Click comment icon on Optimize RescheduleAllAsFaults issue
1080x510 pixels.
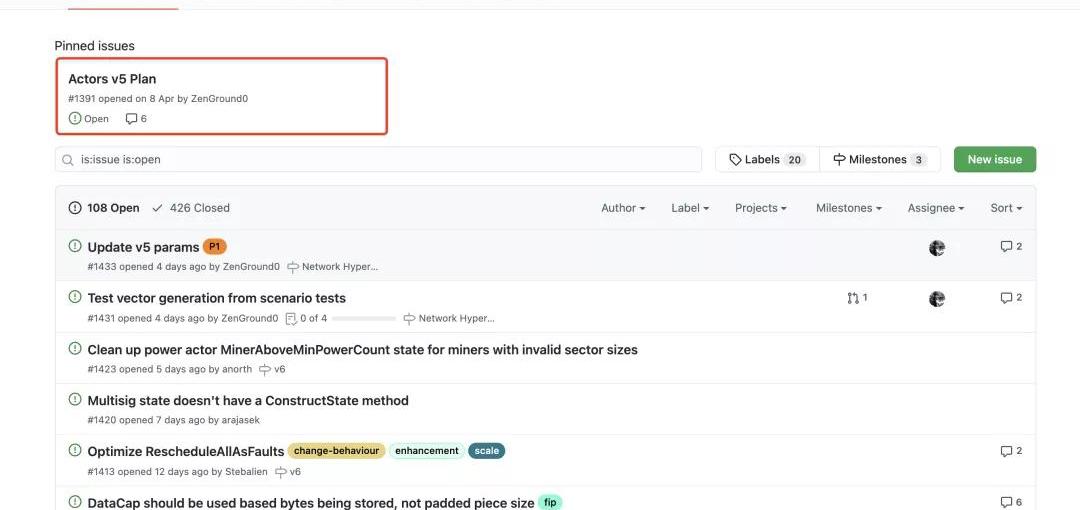(1006, 451)
